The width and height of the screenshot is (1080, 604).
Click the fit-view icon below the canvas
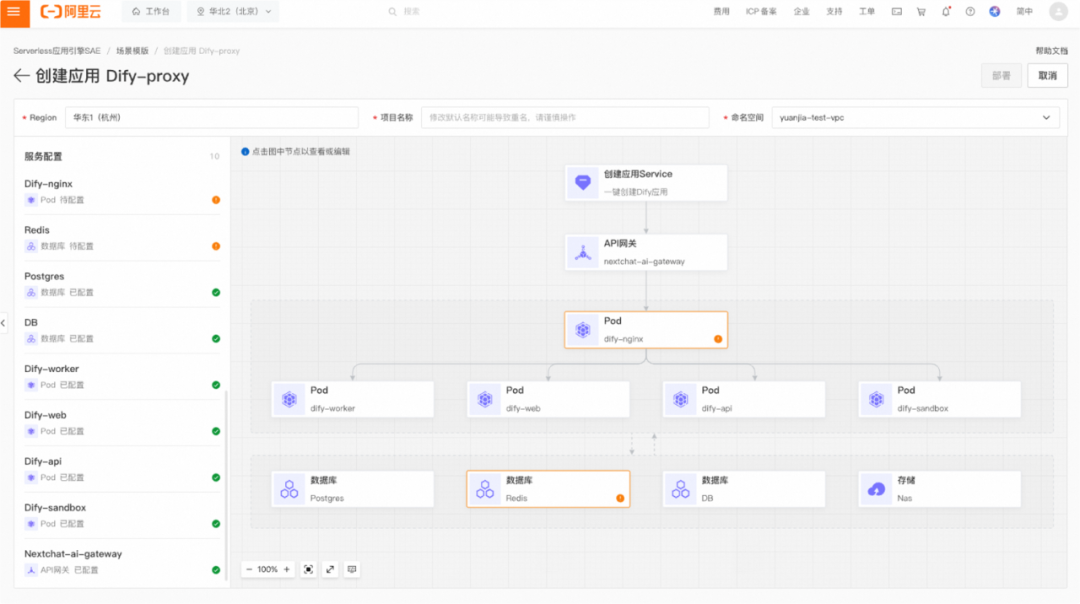(x=307, y=569)
